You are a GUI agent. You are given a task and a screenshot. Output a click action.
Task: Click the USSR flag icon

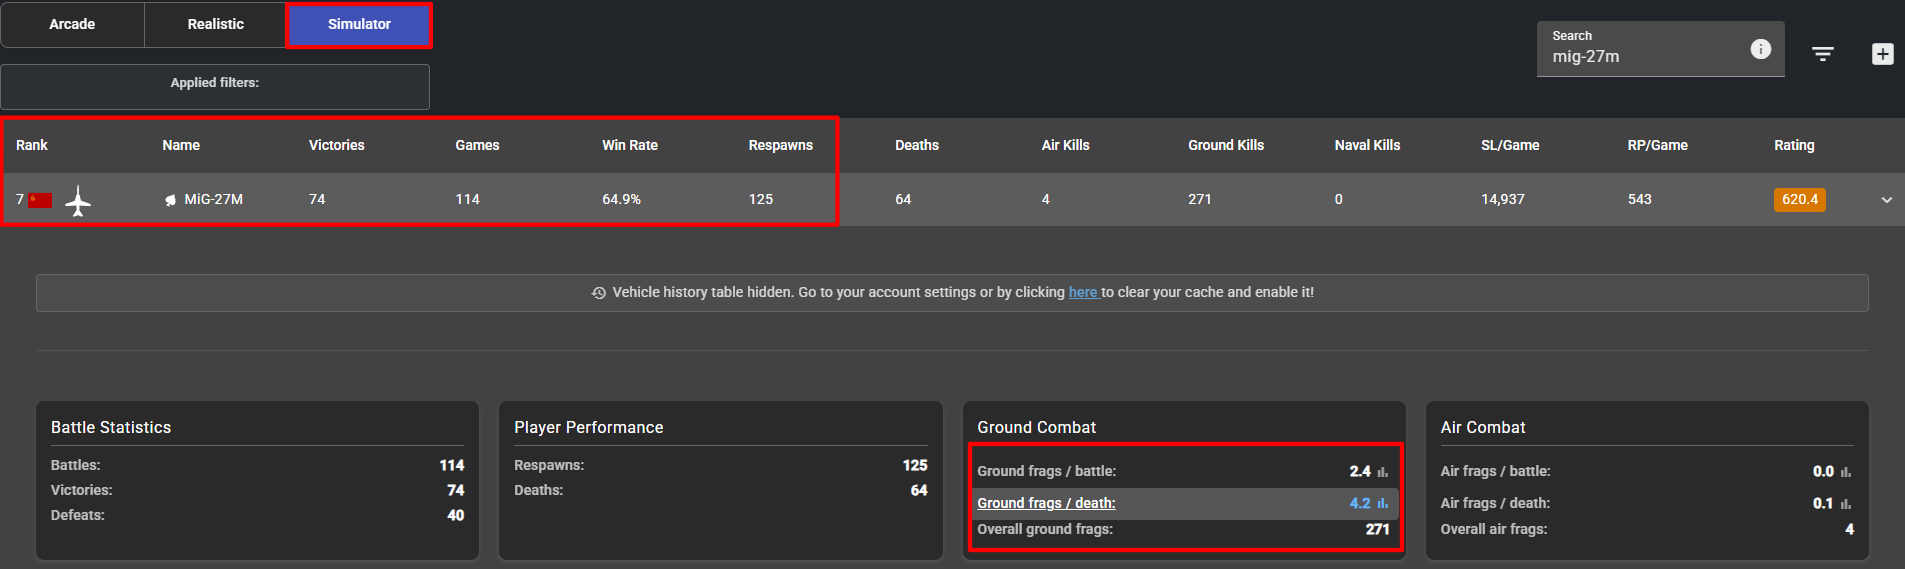[40, 200]
